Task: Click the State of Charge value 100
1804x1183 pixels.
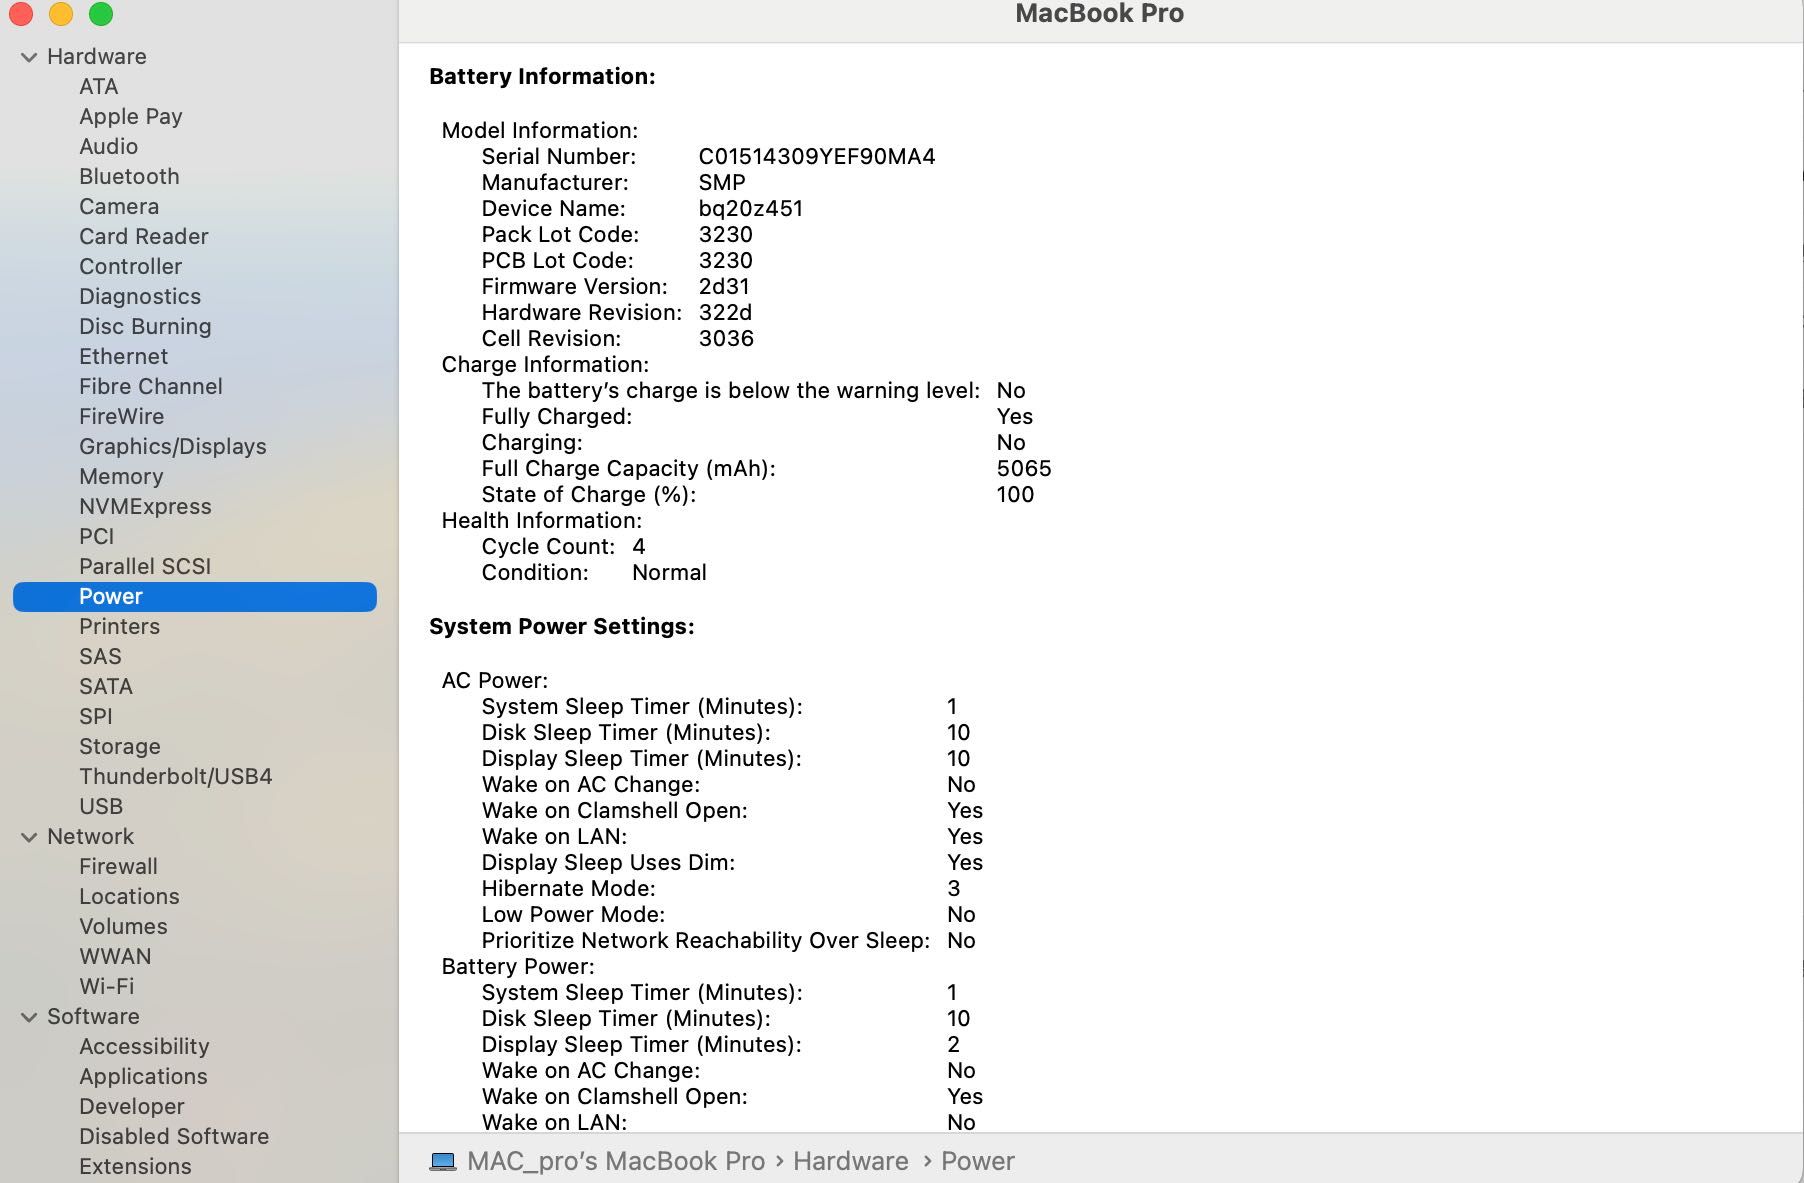Action: tap(1015, 495)
